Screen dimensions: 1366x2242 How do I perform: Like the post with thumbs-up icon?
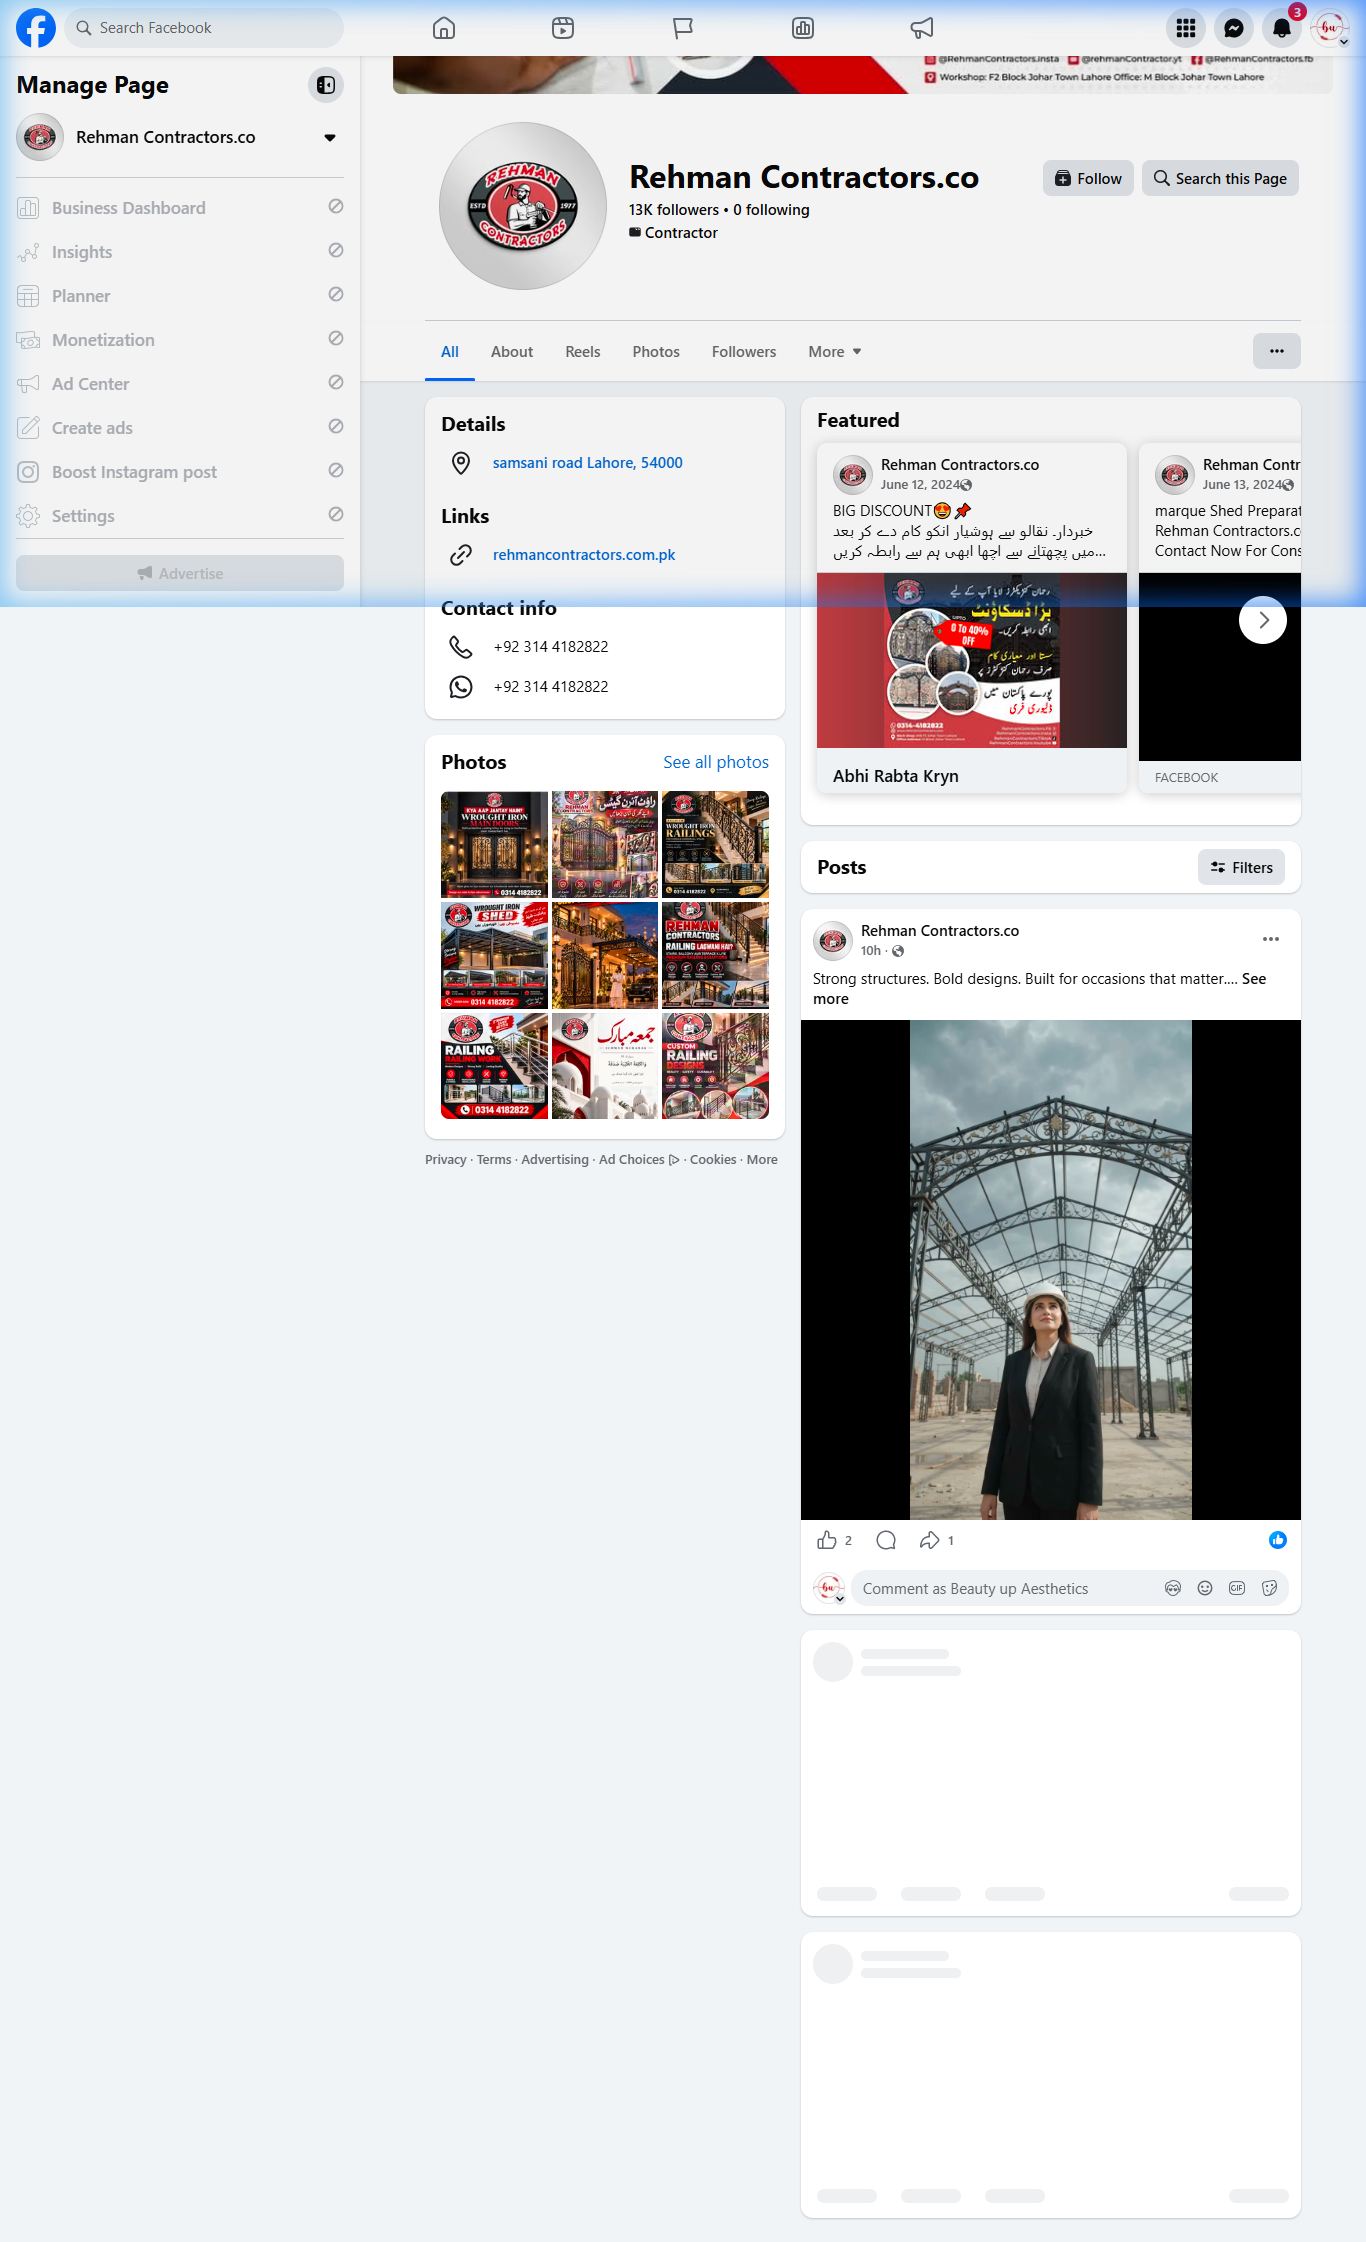click(x=827, y=1540)
